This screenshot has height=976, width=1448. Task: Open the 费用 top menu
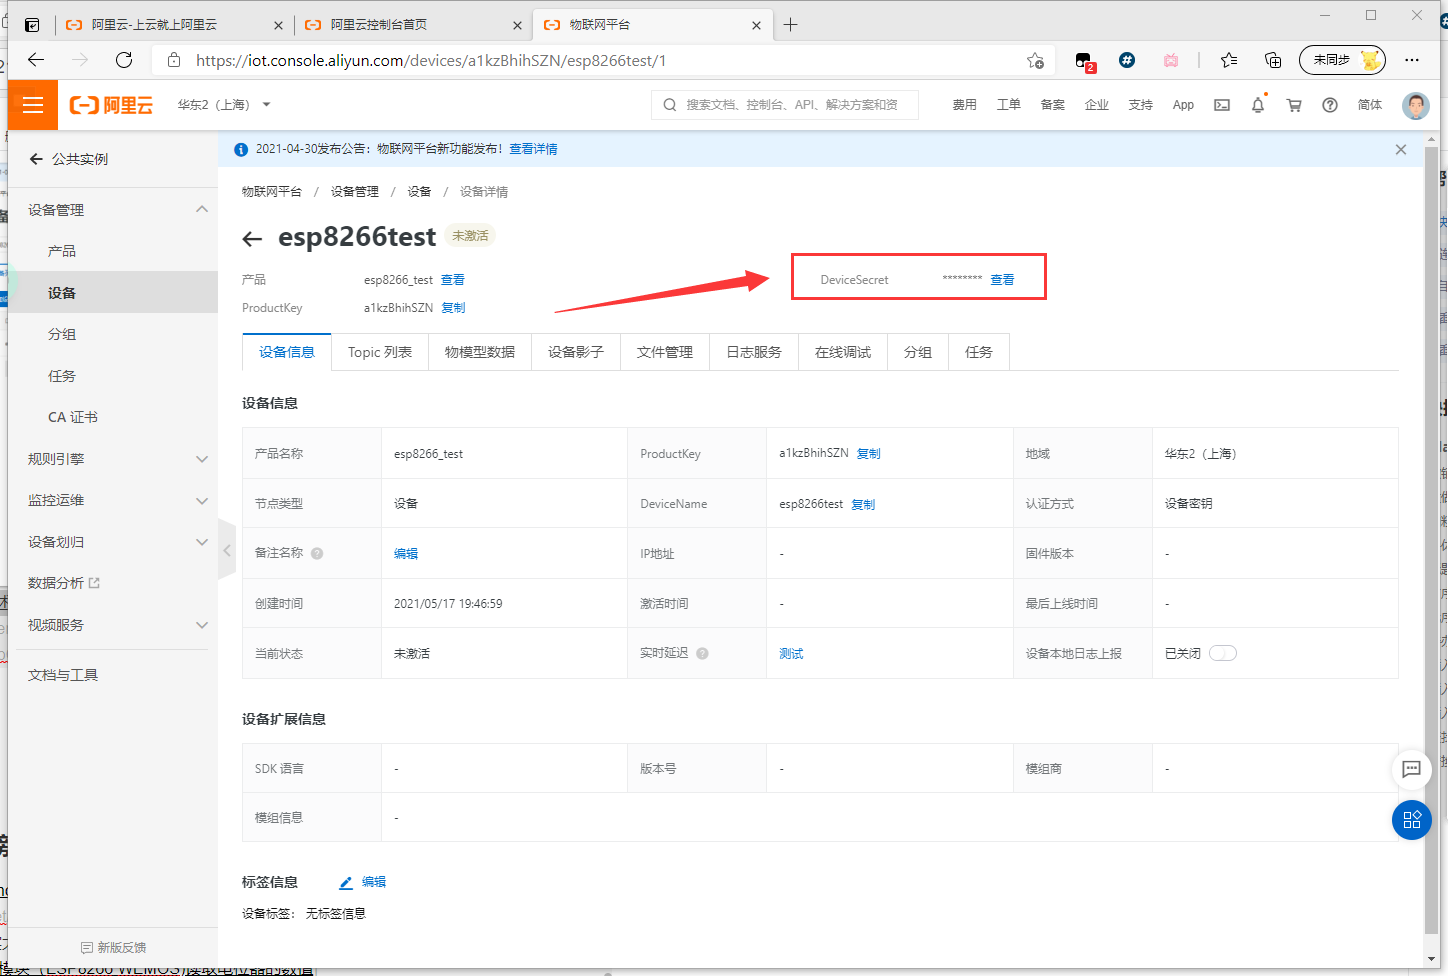pyautogui.click(x=964, y=105)
